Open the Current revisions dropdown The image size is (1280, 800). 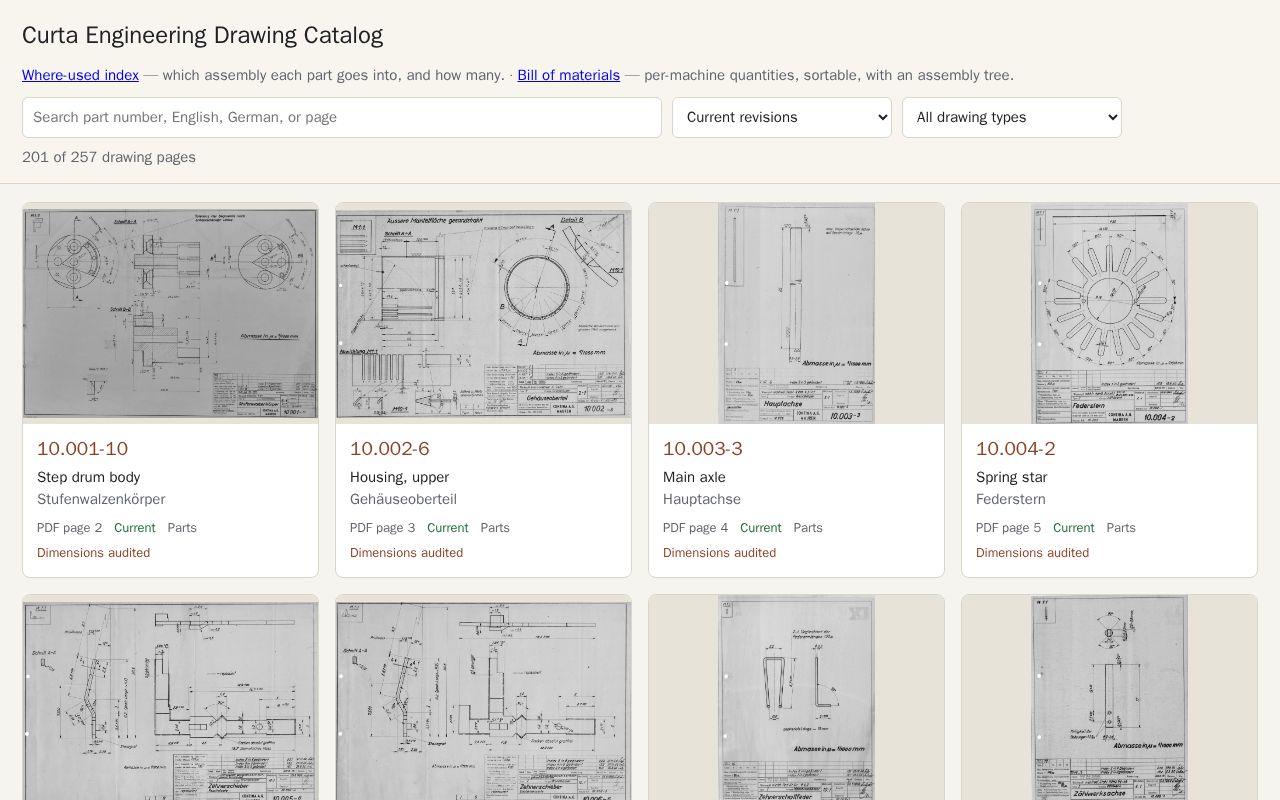pos(782,117)
